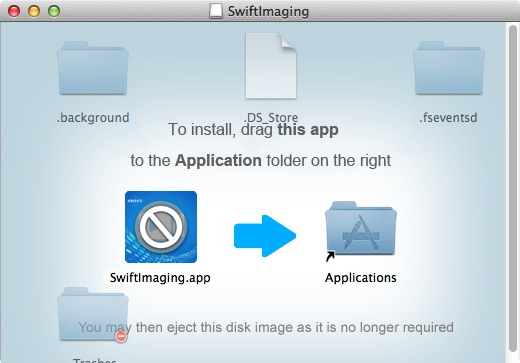Click the red no-entry badge on Trashes folder
This screenshot has height=363, width=520.
tap(121, 336)
